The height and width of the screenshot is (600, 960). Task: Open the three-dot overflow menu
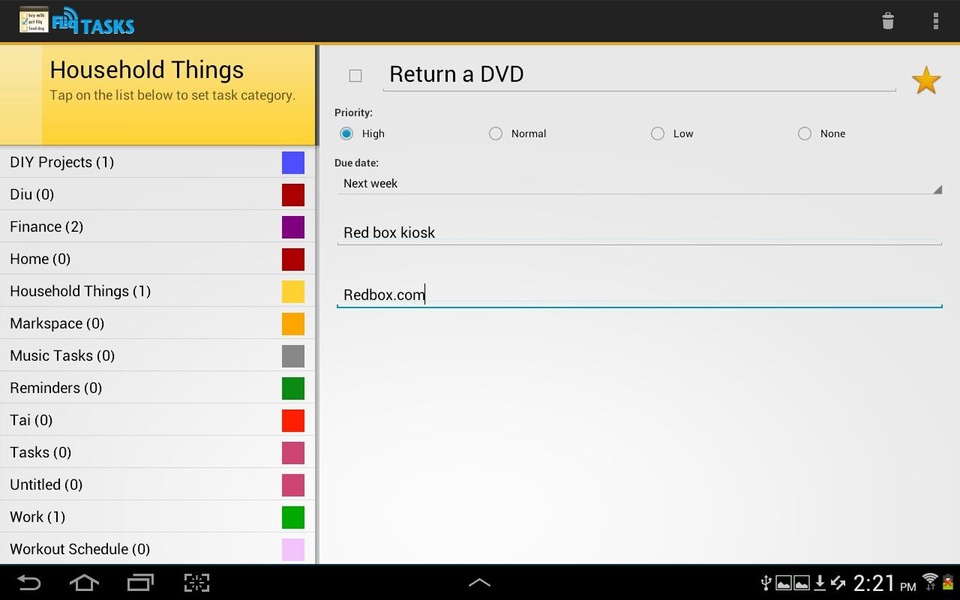[x=936, y=21]
